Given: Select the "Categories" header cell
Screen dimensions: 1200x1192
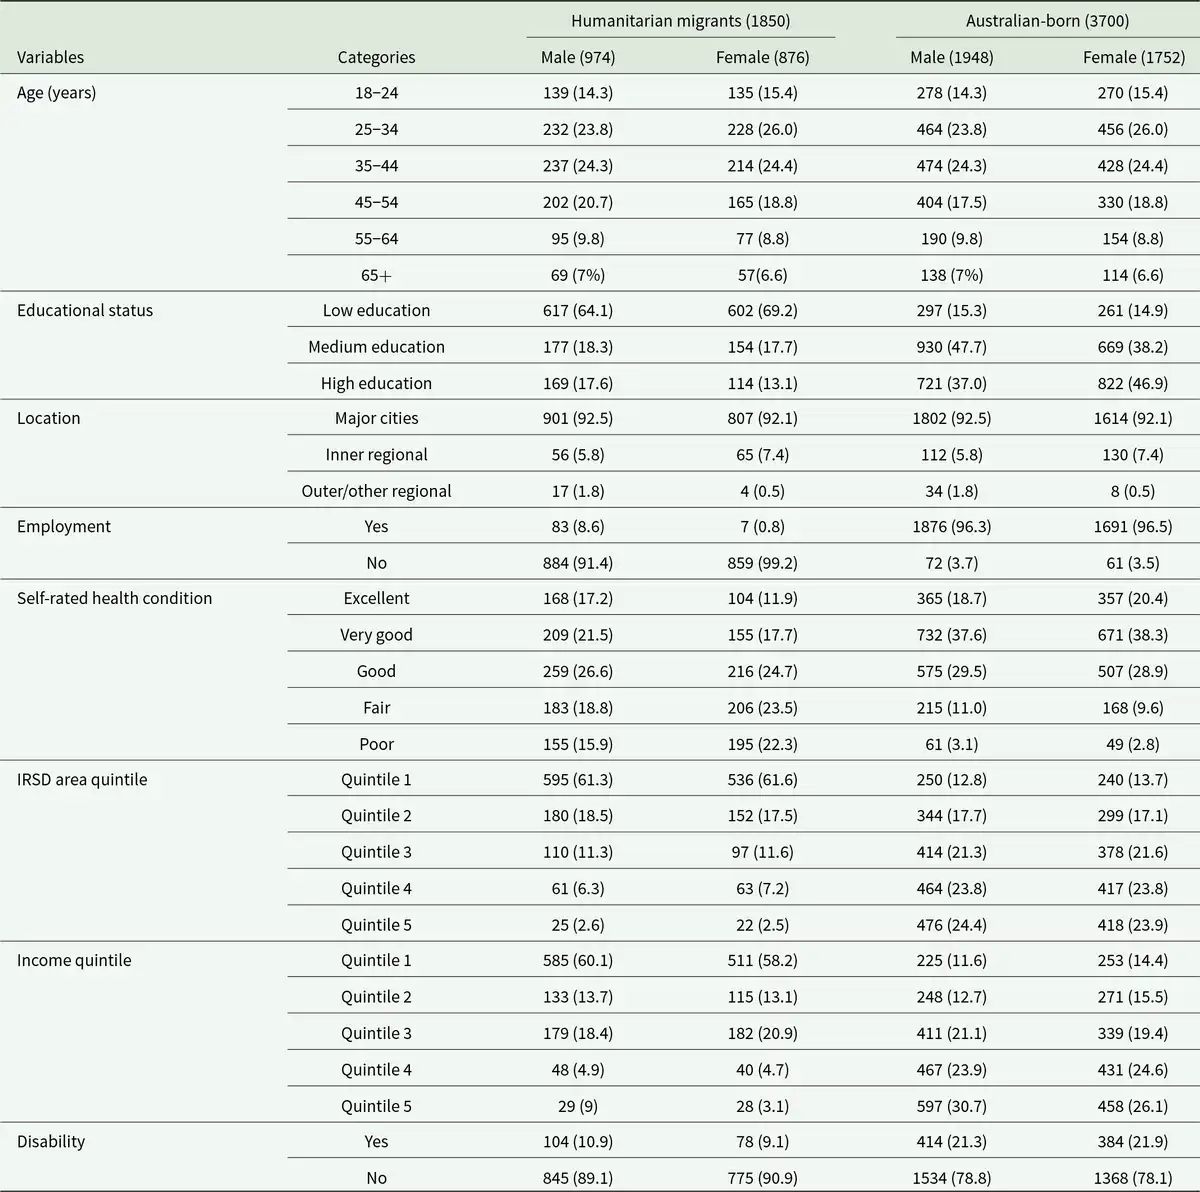Looking at the screenshot, I should click(376, 58).
